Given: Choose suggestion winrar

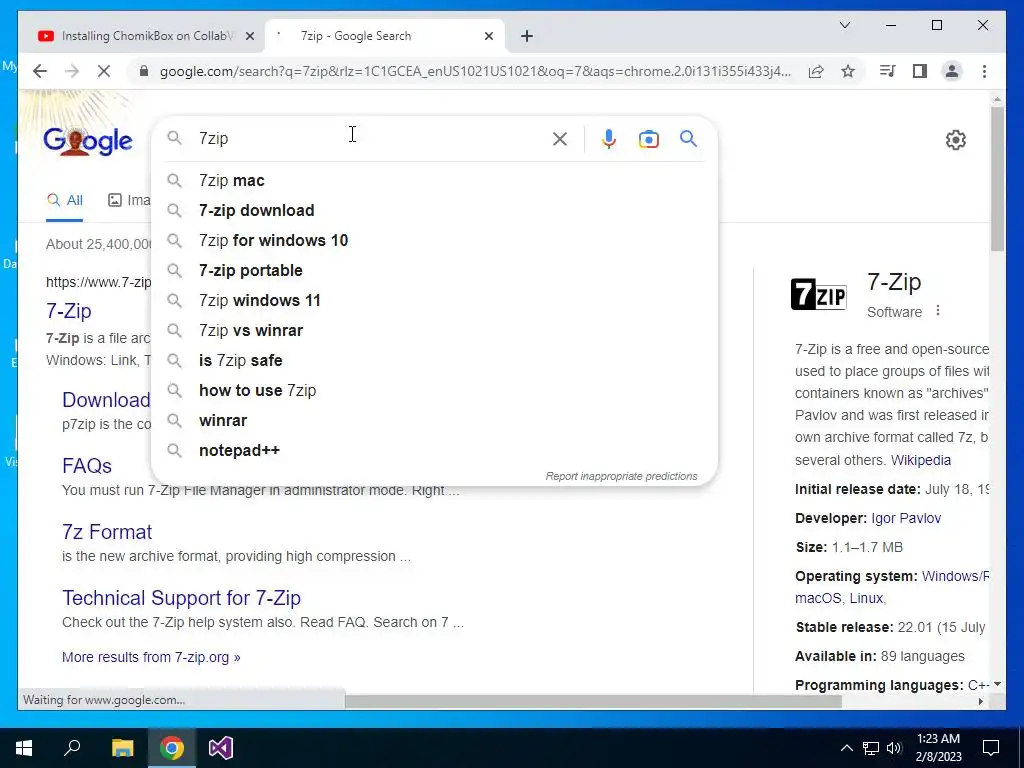Looking at the screenshot, I should pyautogui.click(x=434, y=421).
